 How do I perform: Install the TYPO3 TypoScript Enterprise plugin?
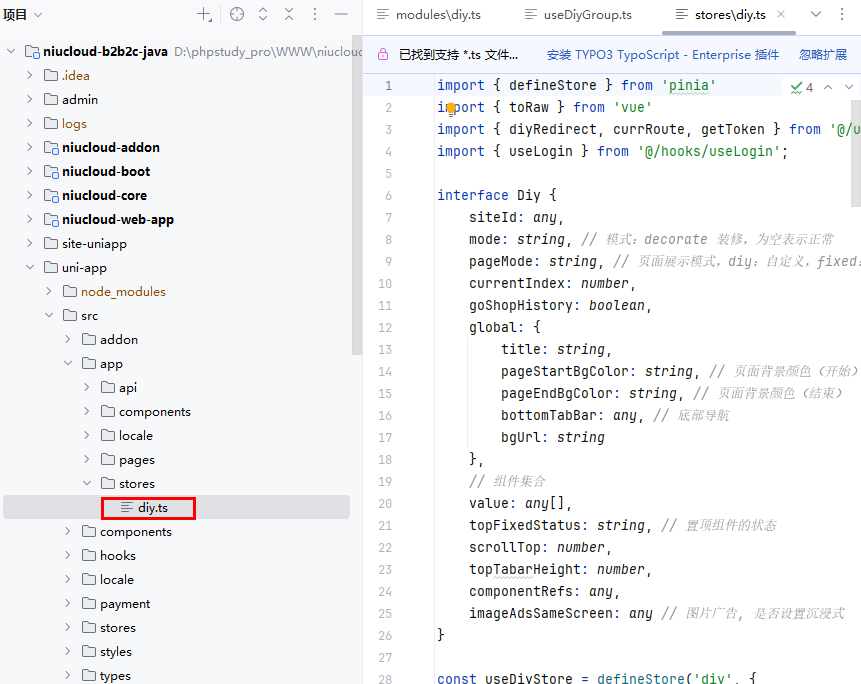coord(662,55)
